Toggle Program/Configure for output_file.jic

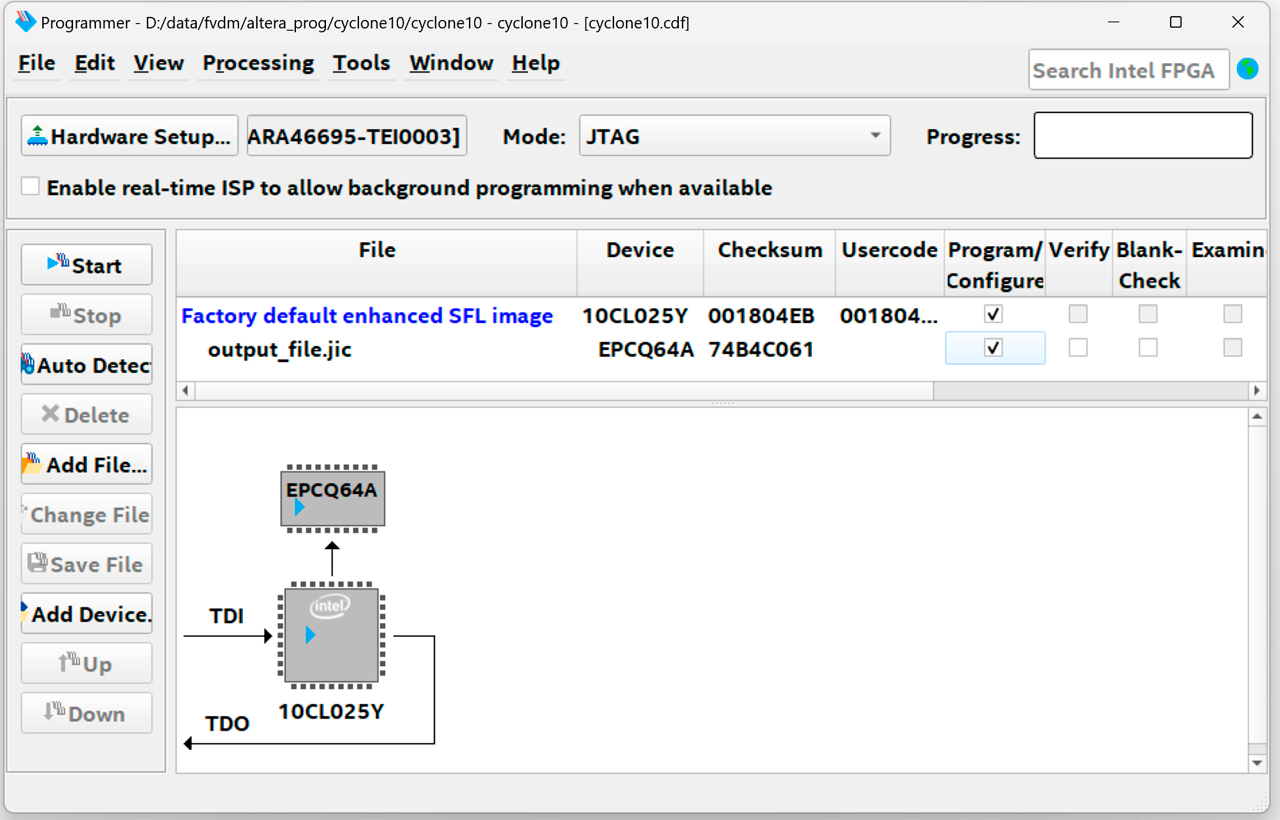tap(993, 348)
